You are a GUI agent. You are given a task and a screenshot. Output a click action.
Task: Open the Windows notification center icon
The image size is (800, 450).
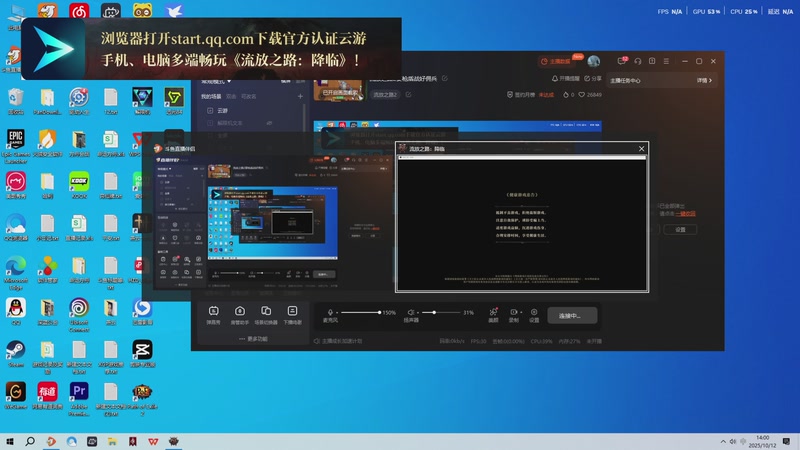click(x=786, y=441)
